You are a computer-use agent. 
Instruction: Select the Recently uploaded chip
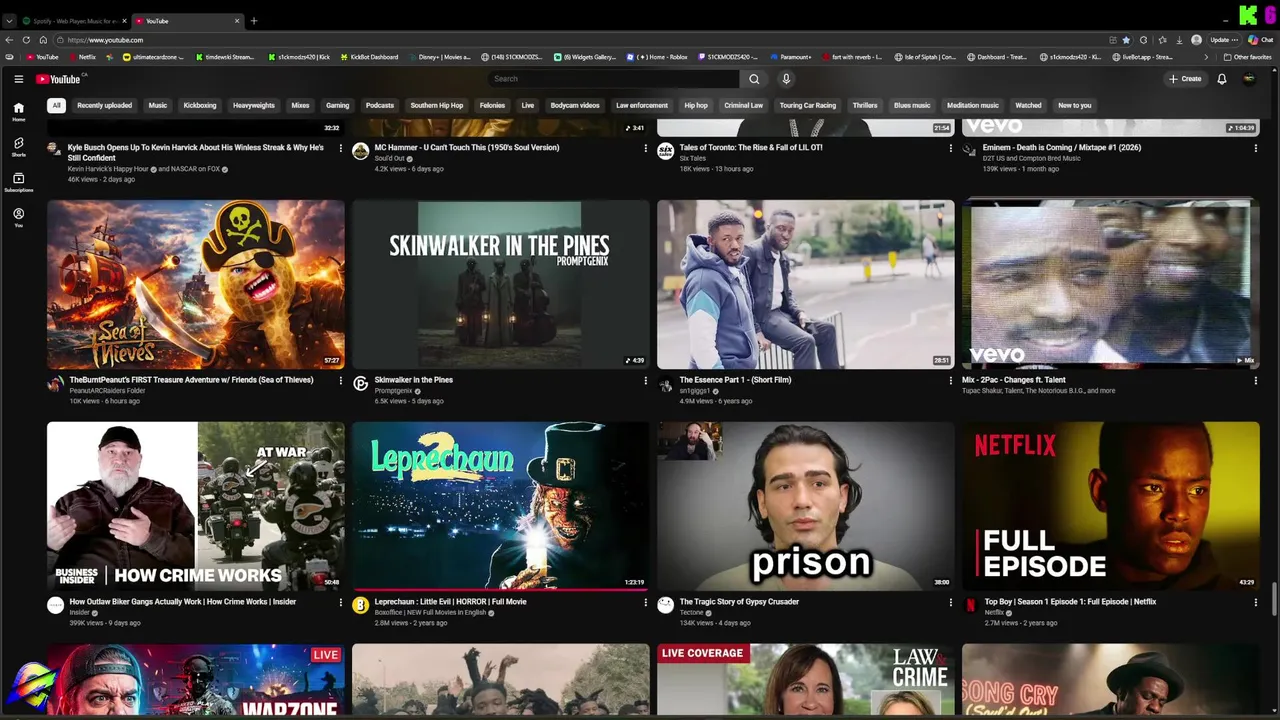coord(104,105)
